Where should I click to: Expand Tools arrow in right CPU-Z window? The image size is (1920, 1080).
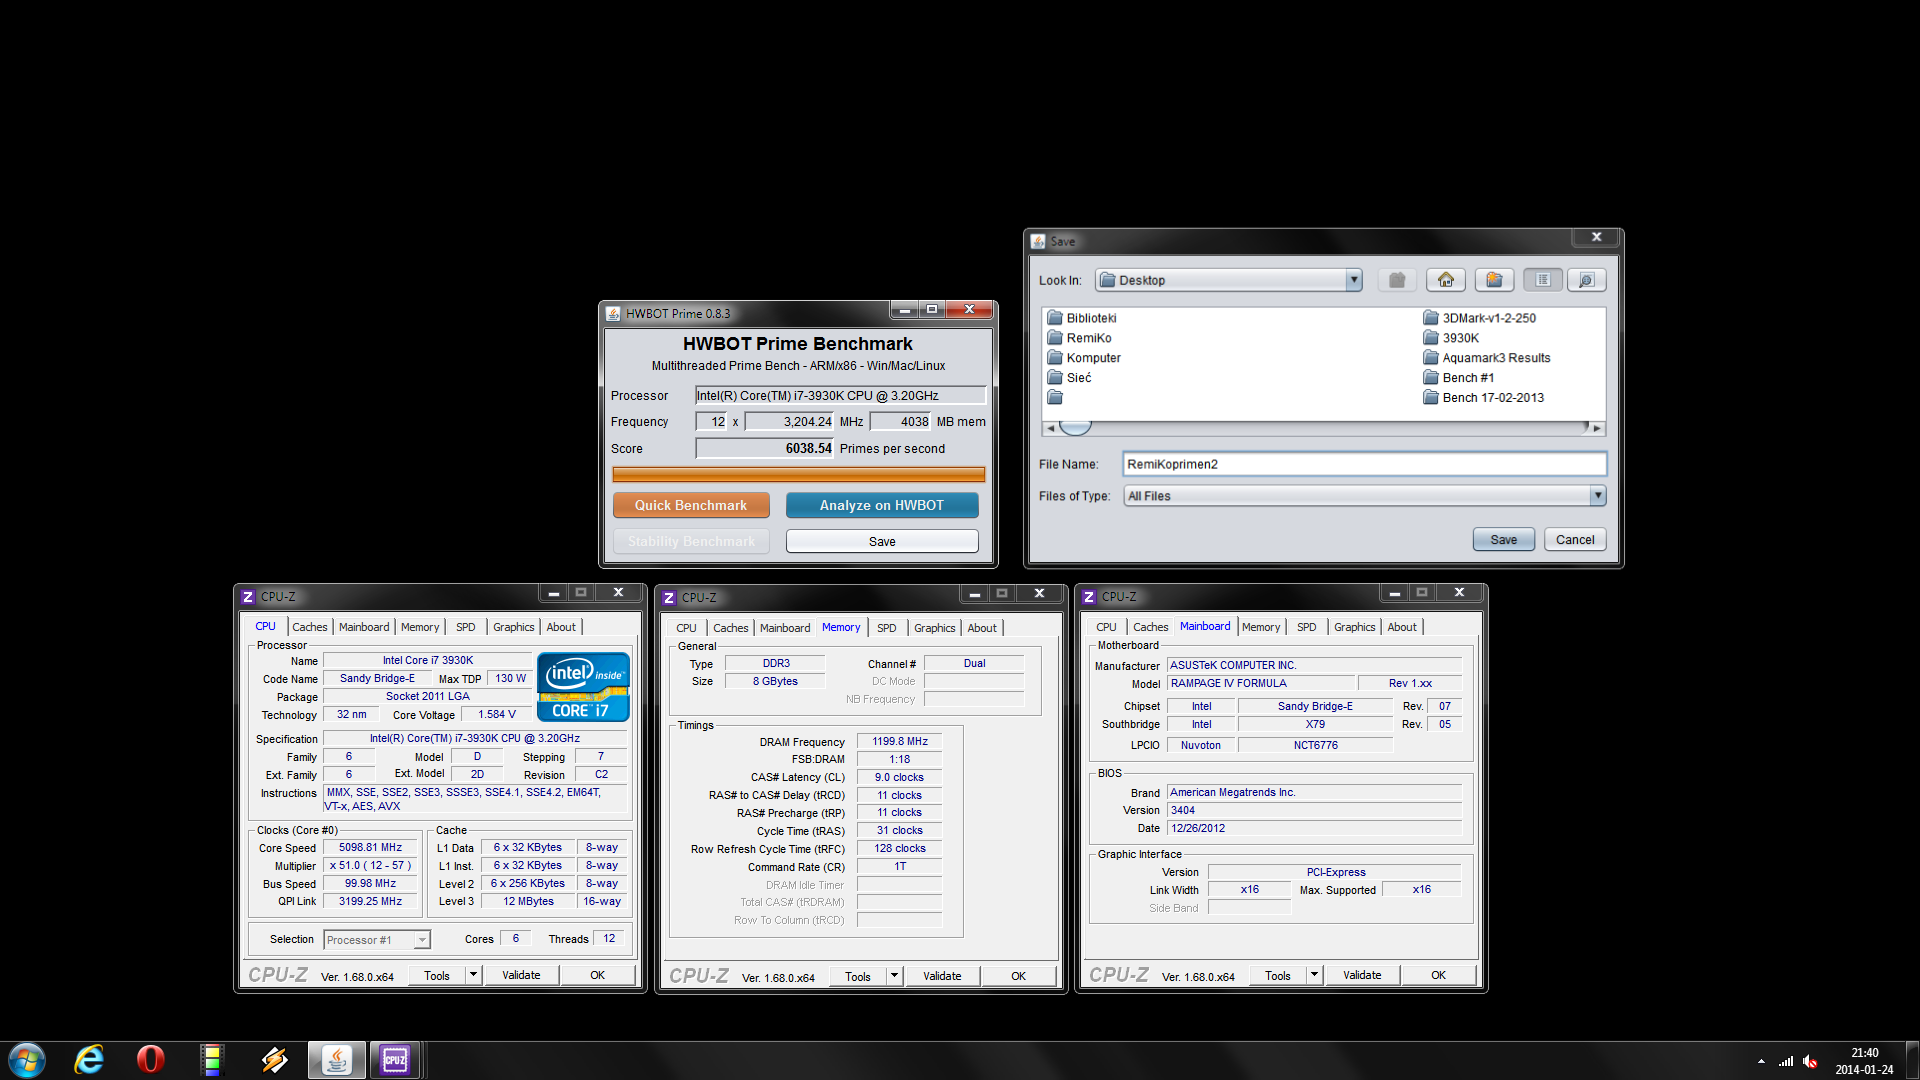coord(1315,975)
